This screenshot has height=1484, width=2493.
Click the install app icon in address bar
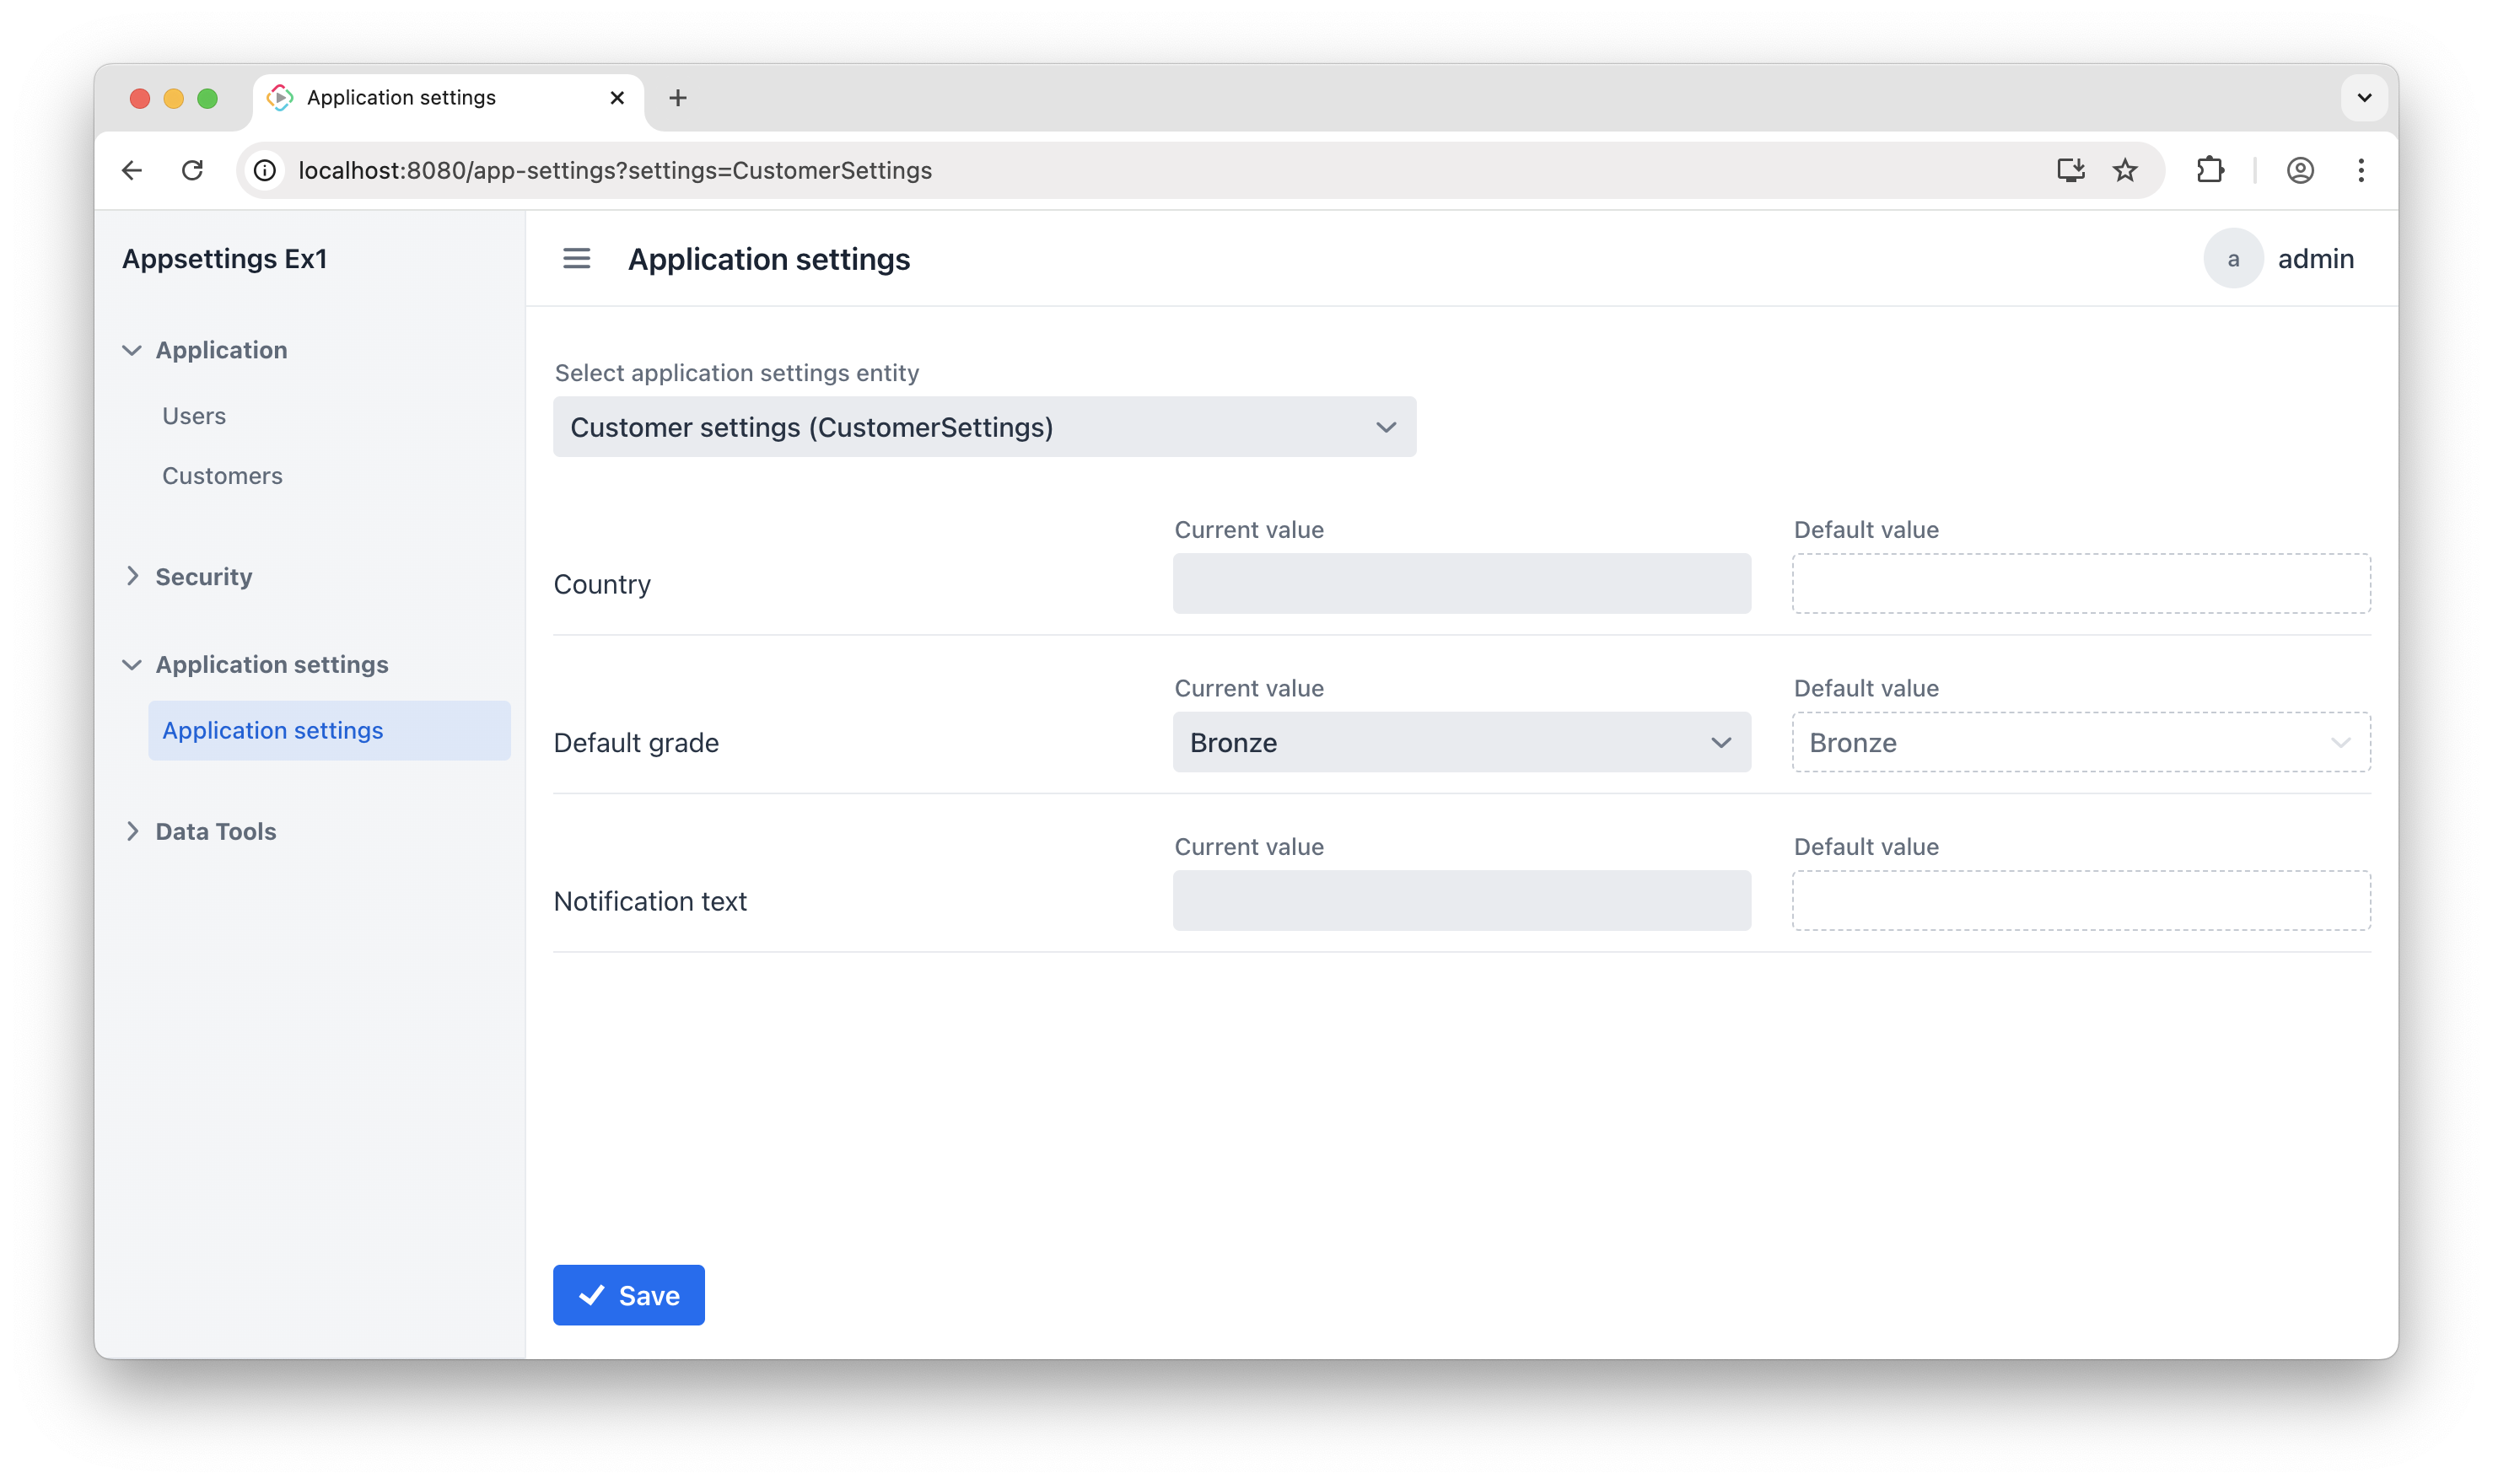[x=2070, y=170]
